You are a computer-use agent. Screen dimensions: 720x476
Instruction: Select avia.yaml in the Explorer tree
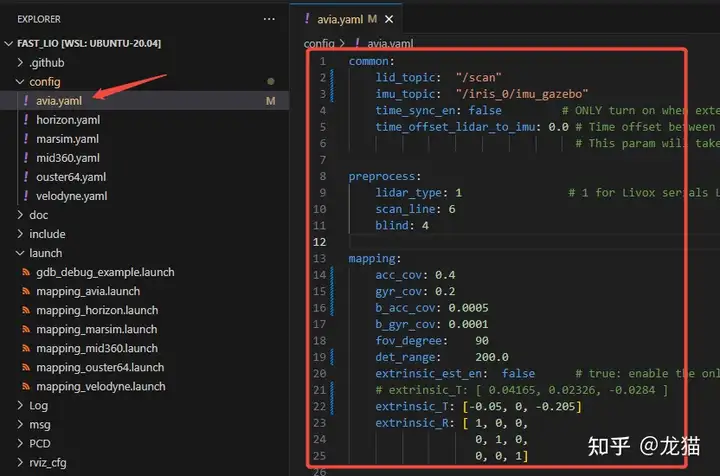tap(144, 101)
